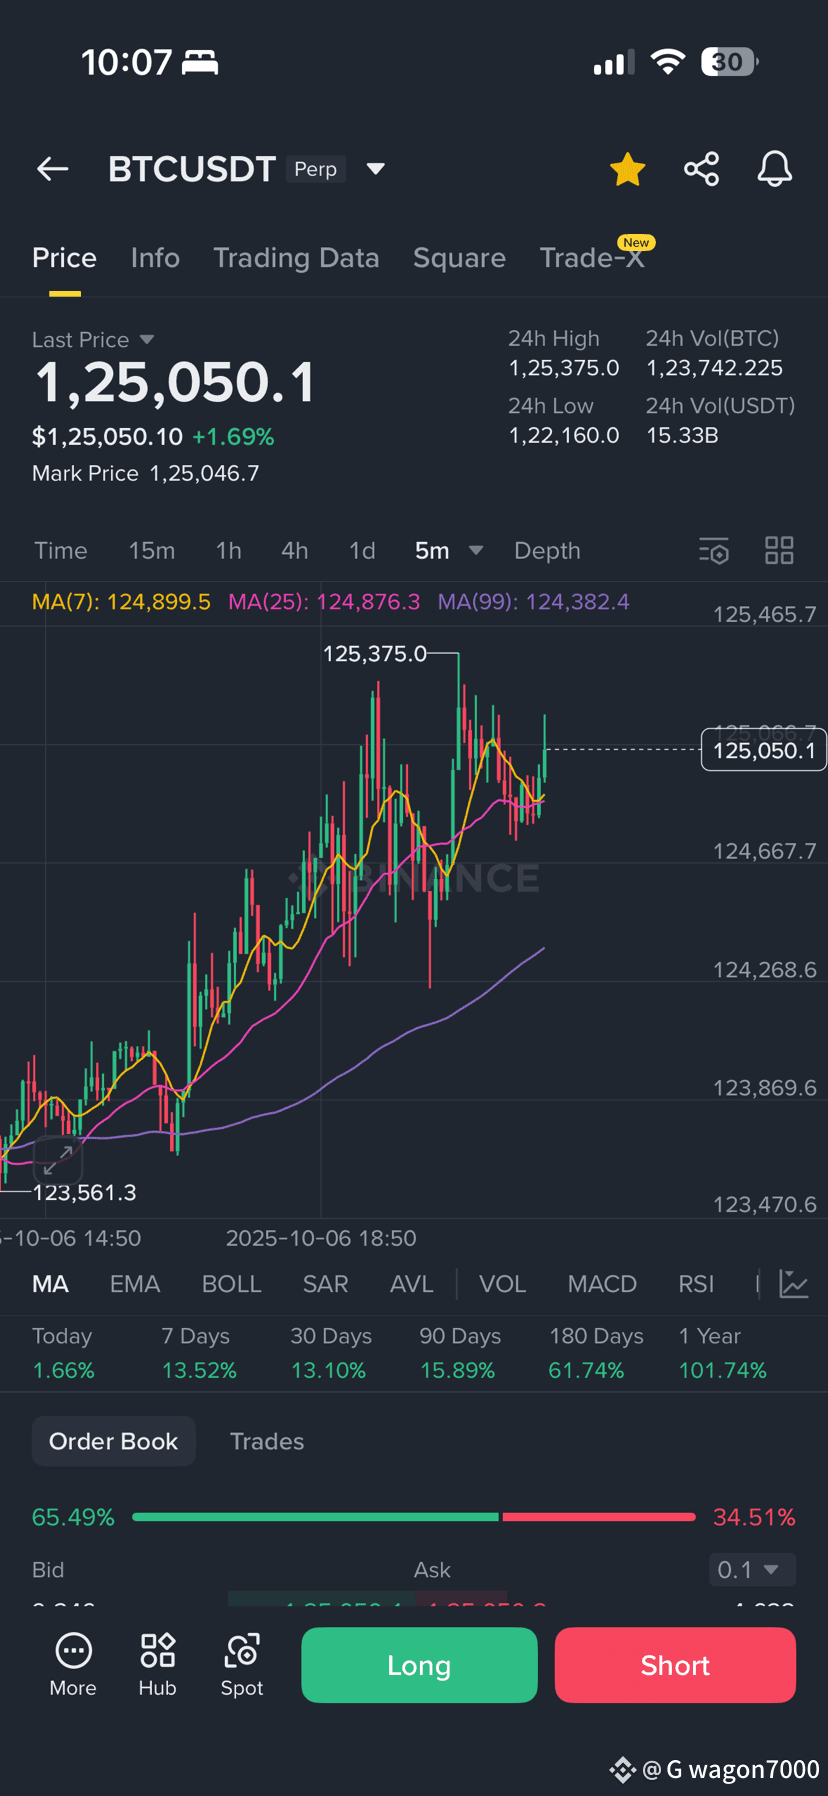Enable the SAR indicator
This screenshot has height=1796, width=828.
[x=326, y=1284]
